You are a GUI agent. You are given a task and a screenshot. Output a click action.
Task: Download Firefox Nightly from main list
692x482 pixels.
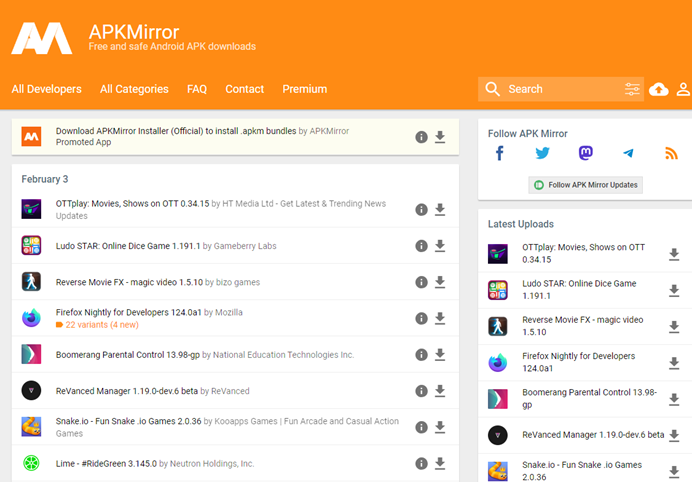[440, 318]
